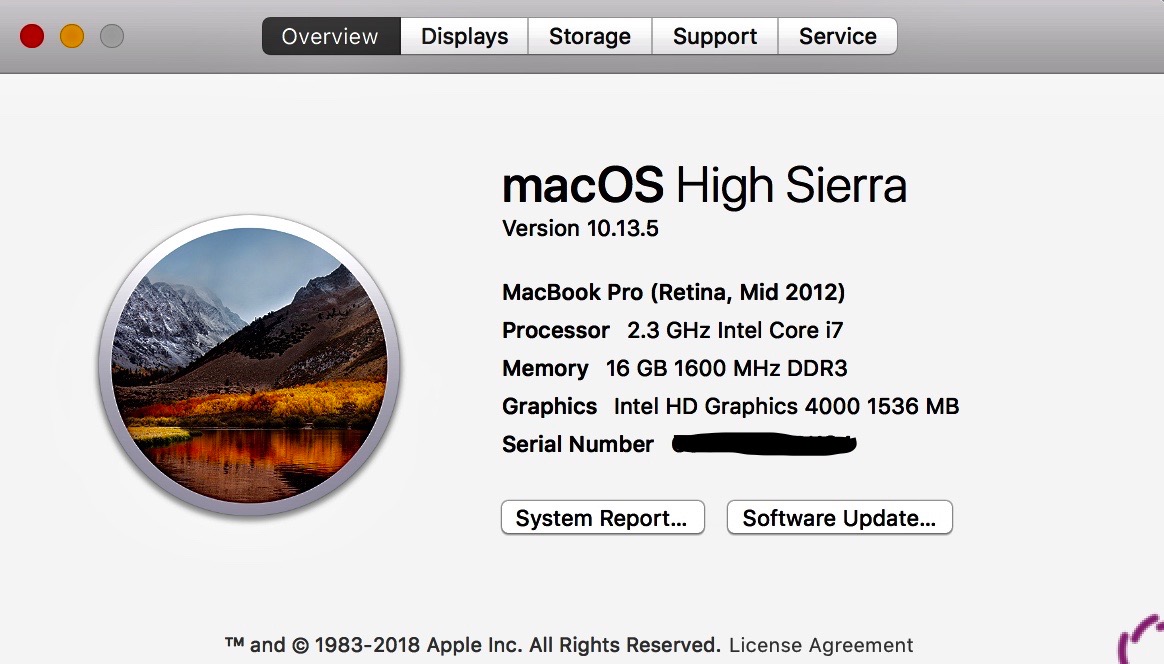
Task: Click the System Report... button
Action: (x=603, y=518)
